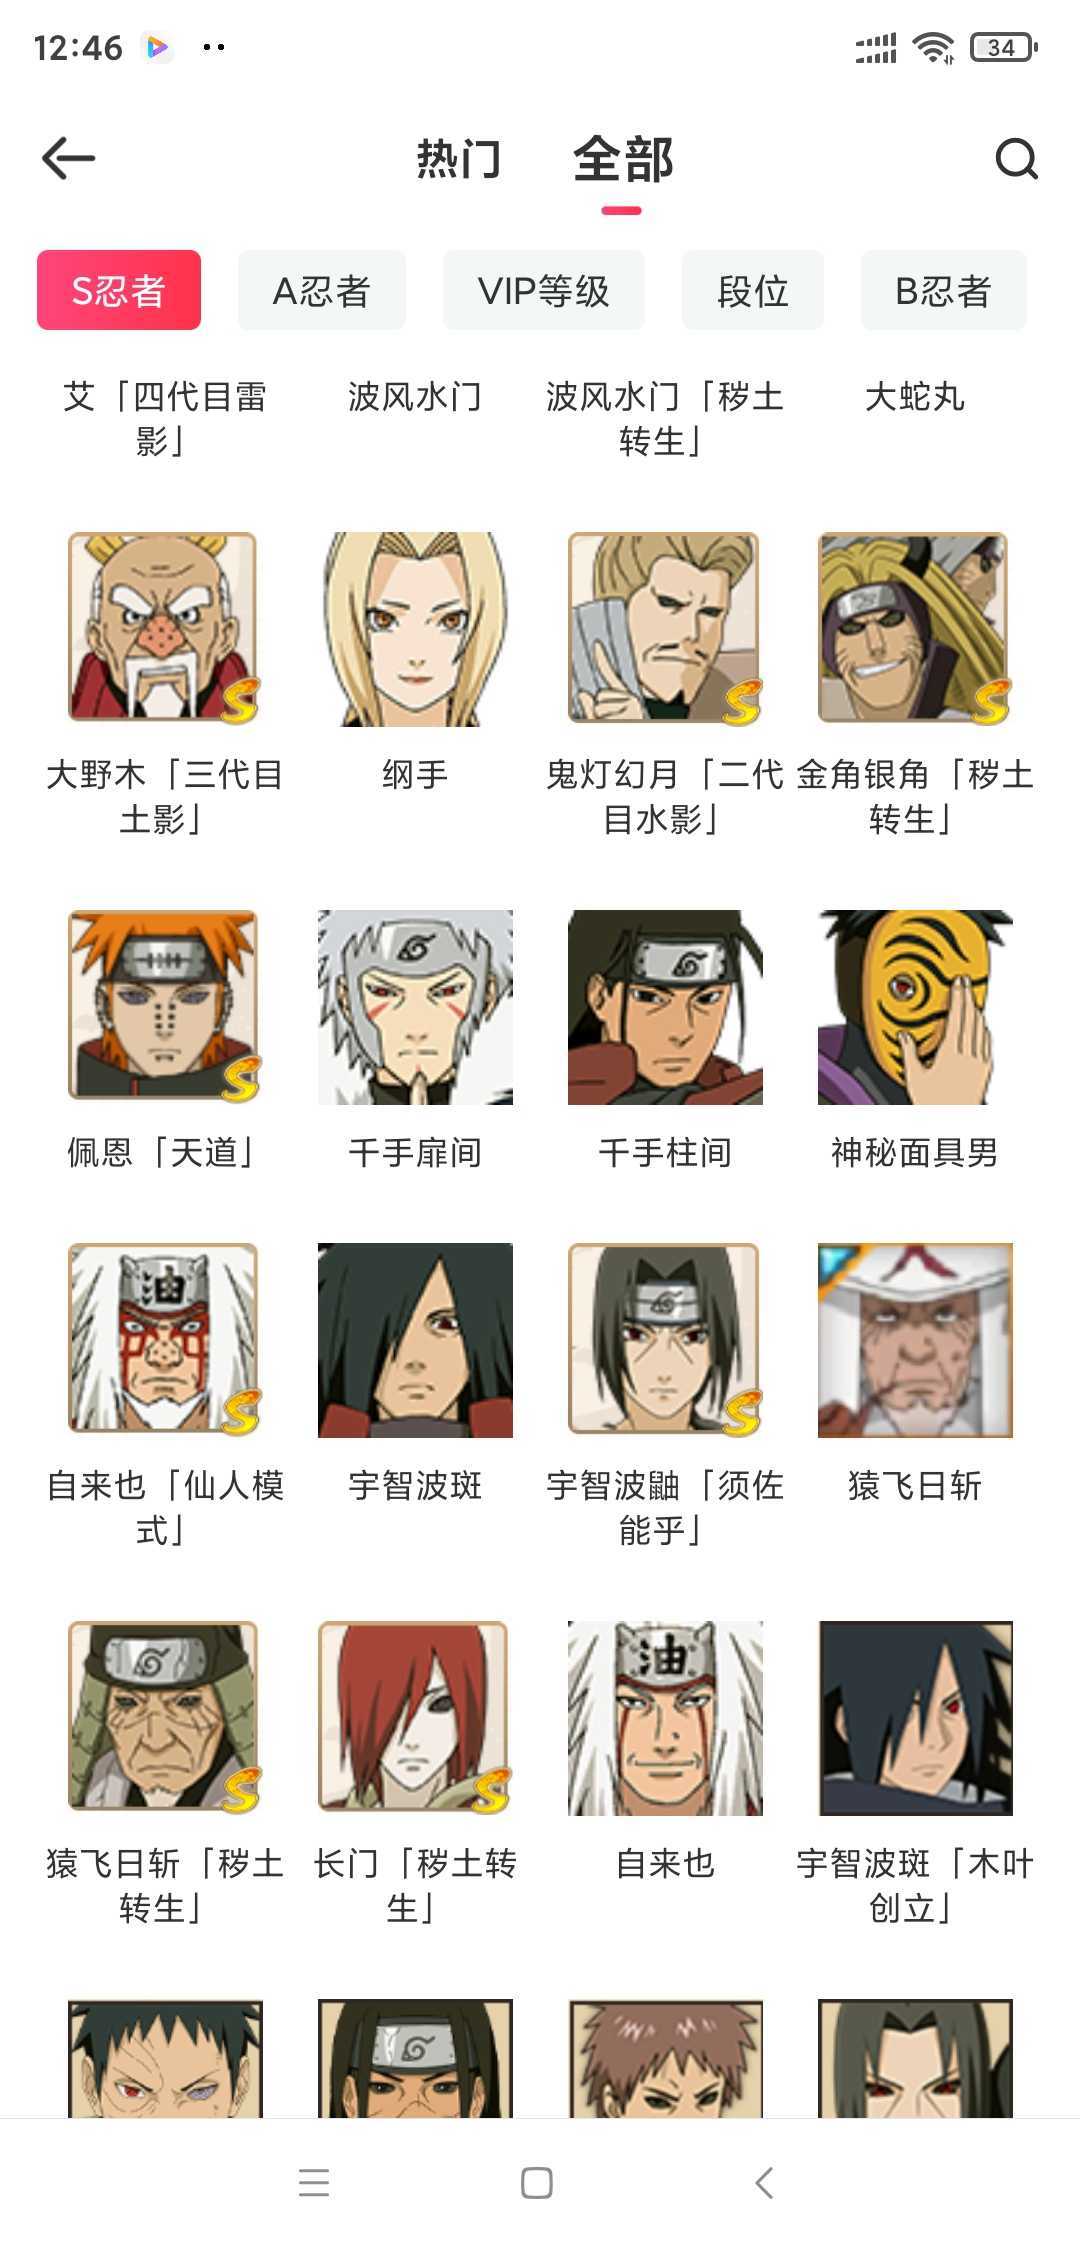Show the B忍者 category
The width and height of the screenshot is (1080, 2248).
[x=944, y=290]
